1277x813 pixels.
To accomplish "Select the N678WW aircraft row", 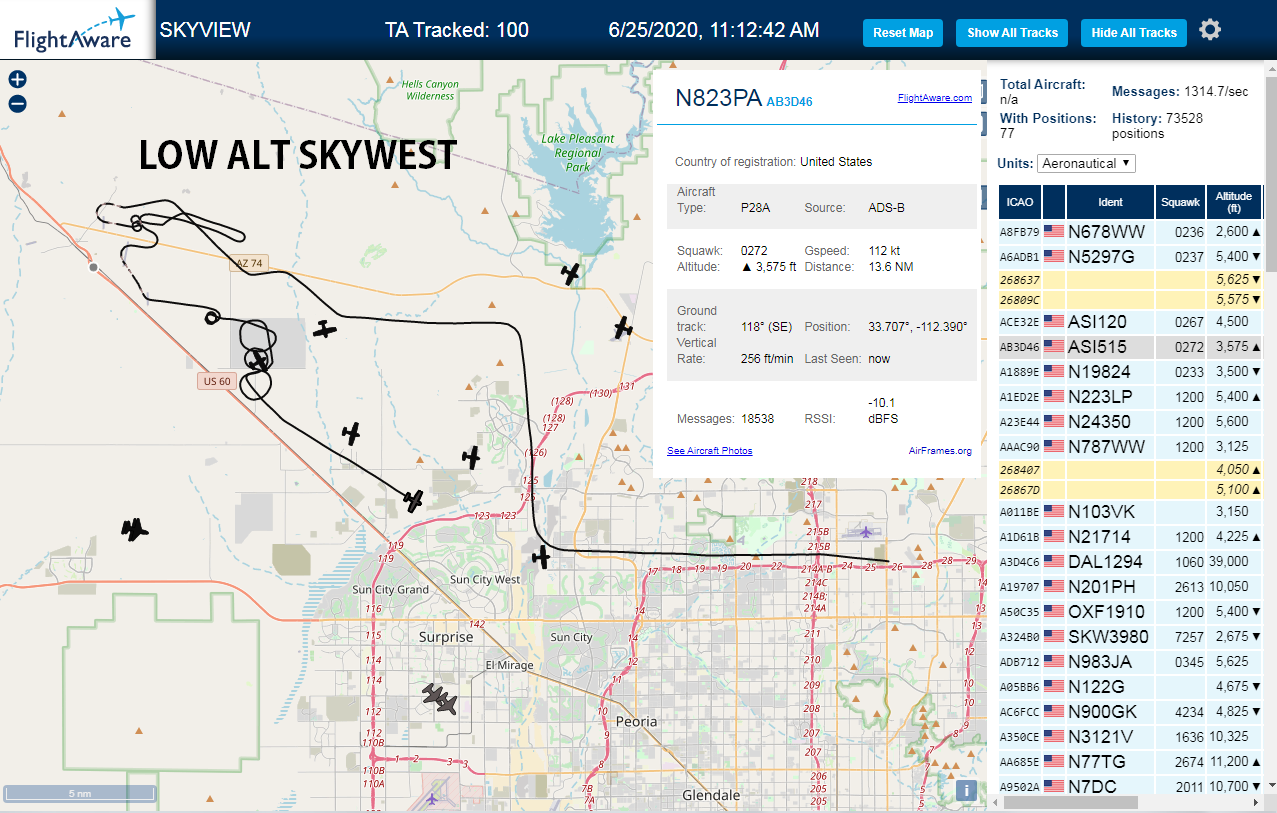I will tap(1131, 232).
